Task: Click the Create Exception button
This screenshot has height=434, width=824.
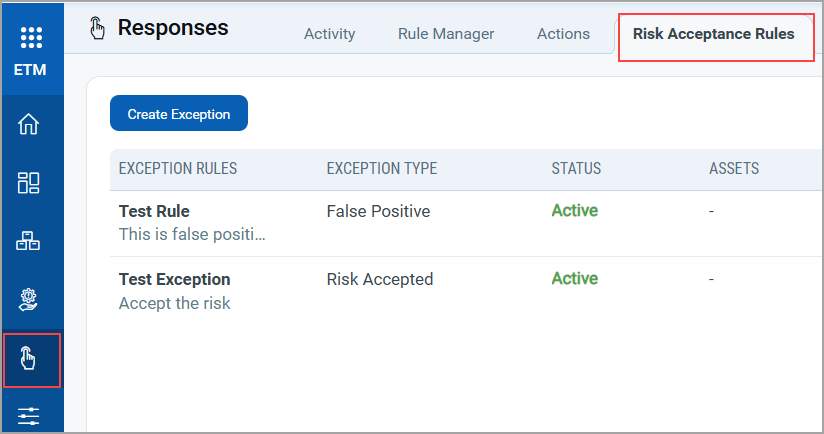Action: [x=179, y=114]
